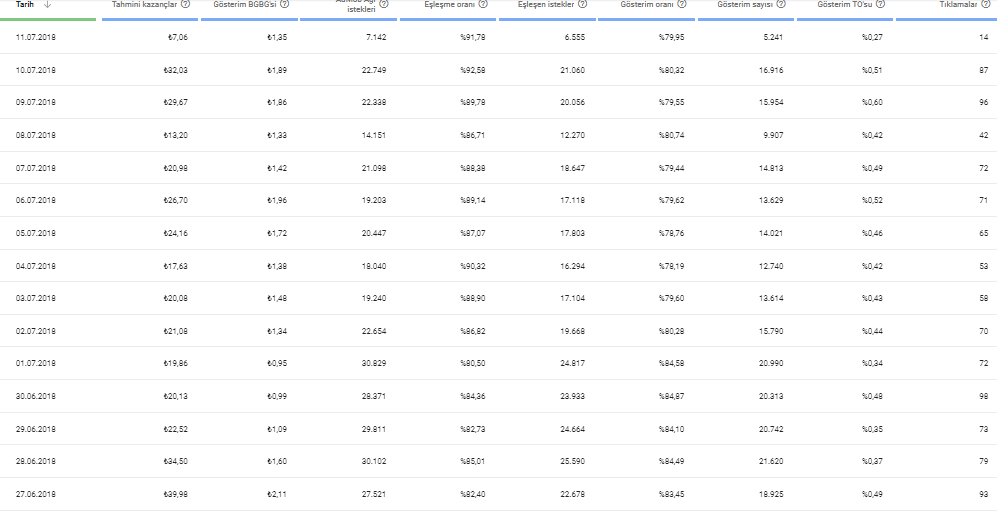The height and width of the screenshot is (514, 997).
Task: Click earnings value for 27.06.2018
Action: pyautogui.click(x=175, y=494)
